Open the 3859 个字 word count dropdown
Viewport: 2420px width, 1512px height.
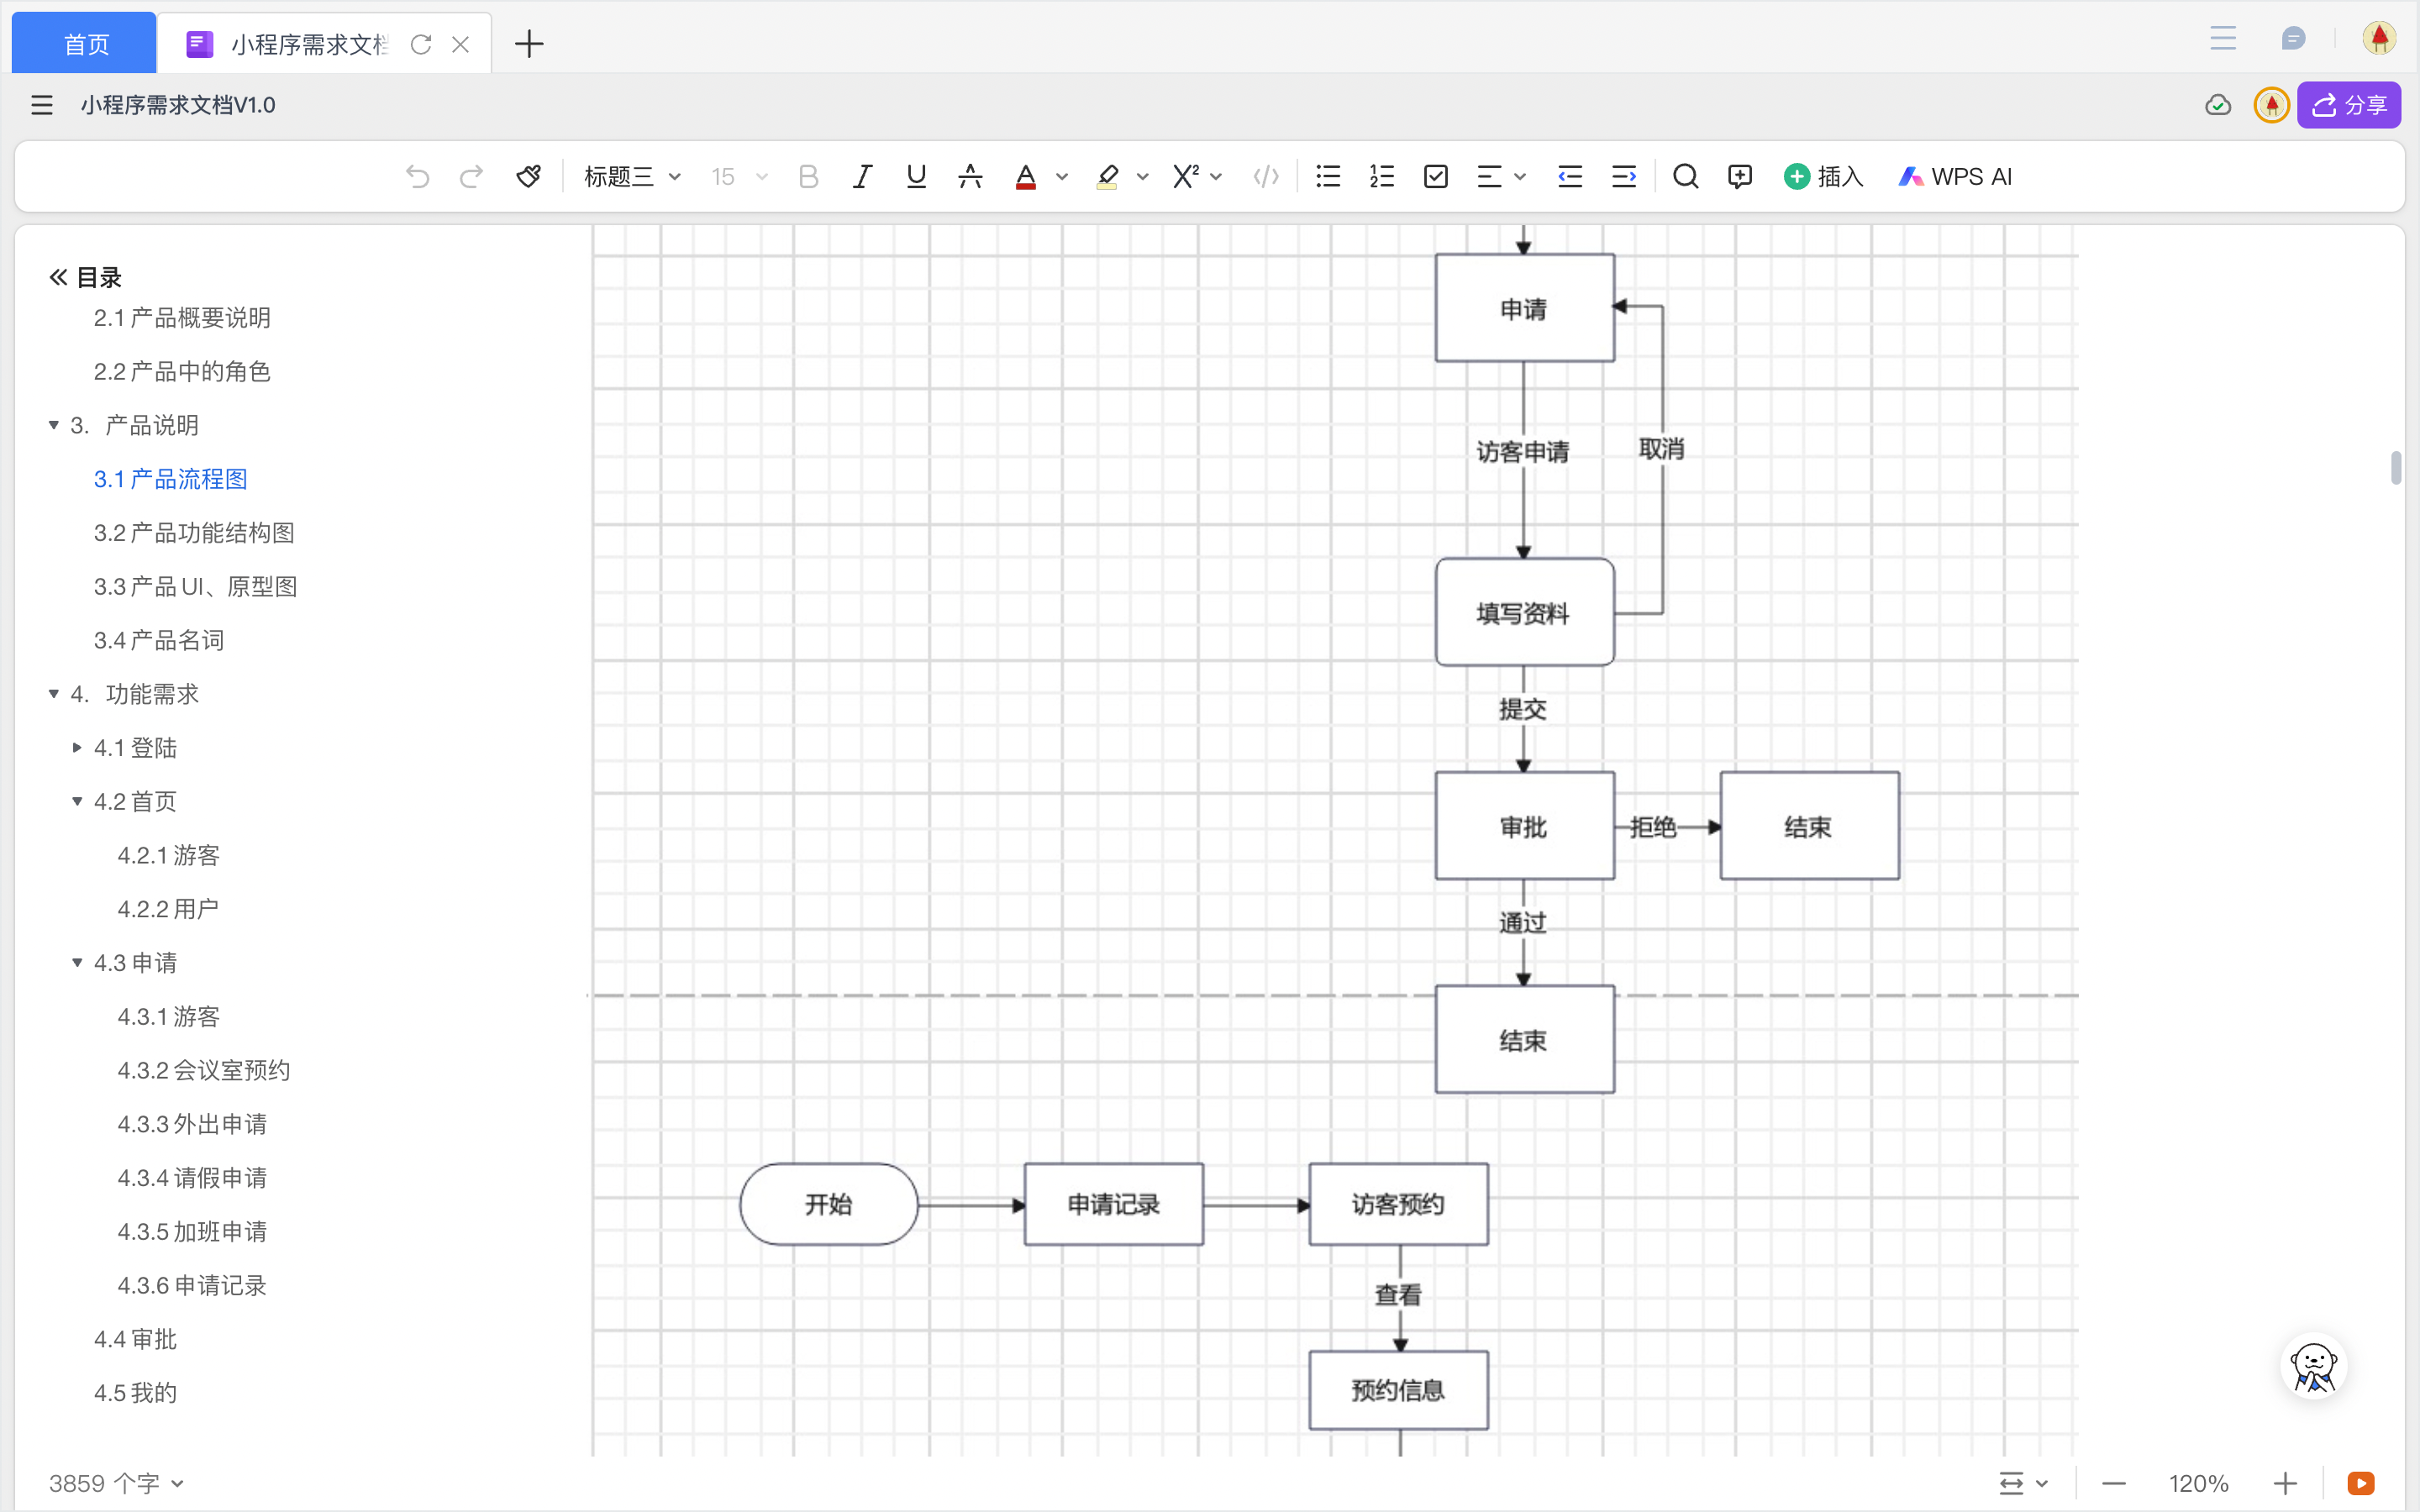[x=116, y=1483]
